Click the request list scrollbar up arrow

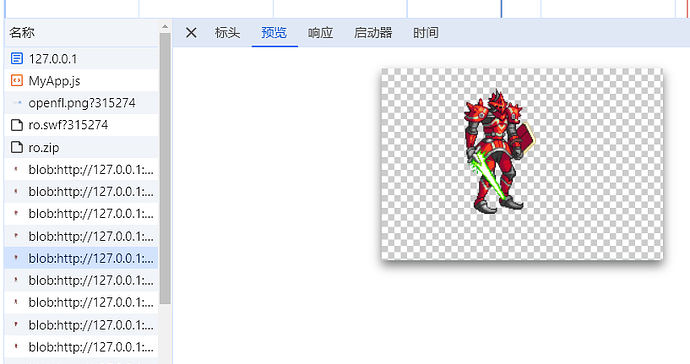click(x=165, y=27)
